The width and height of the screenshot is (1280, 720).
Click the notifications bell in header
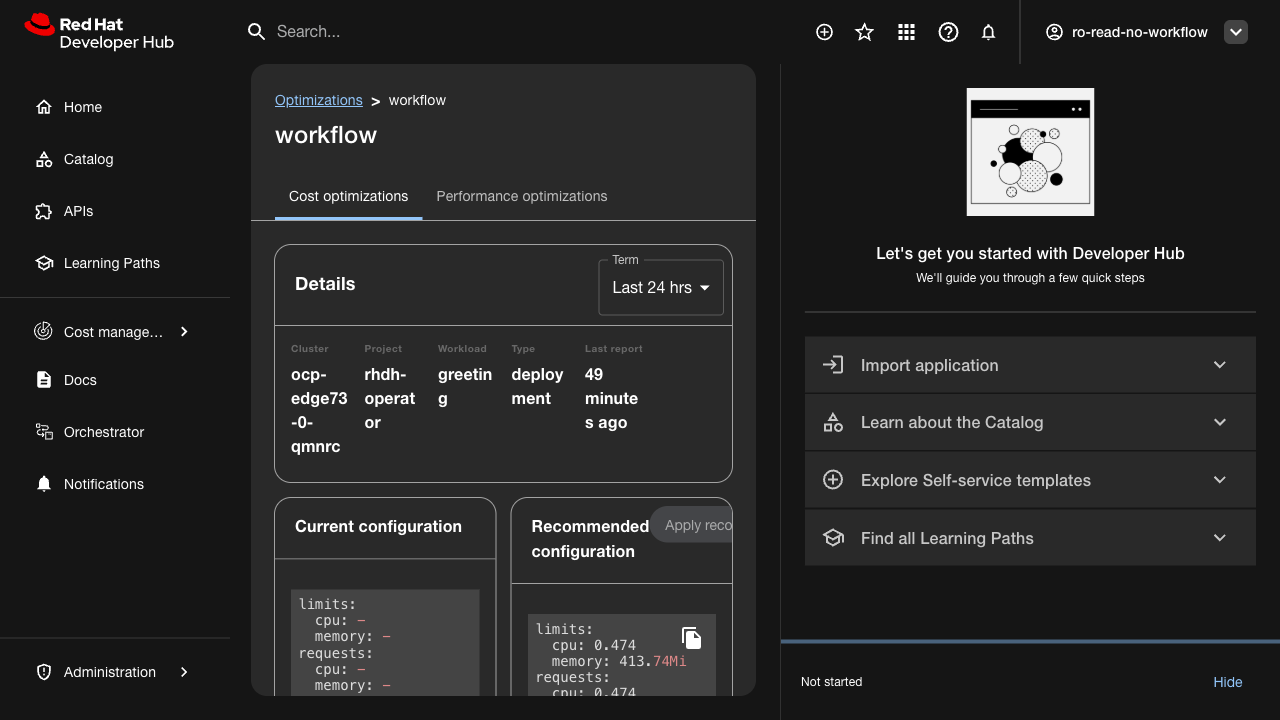[989, 32]
